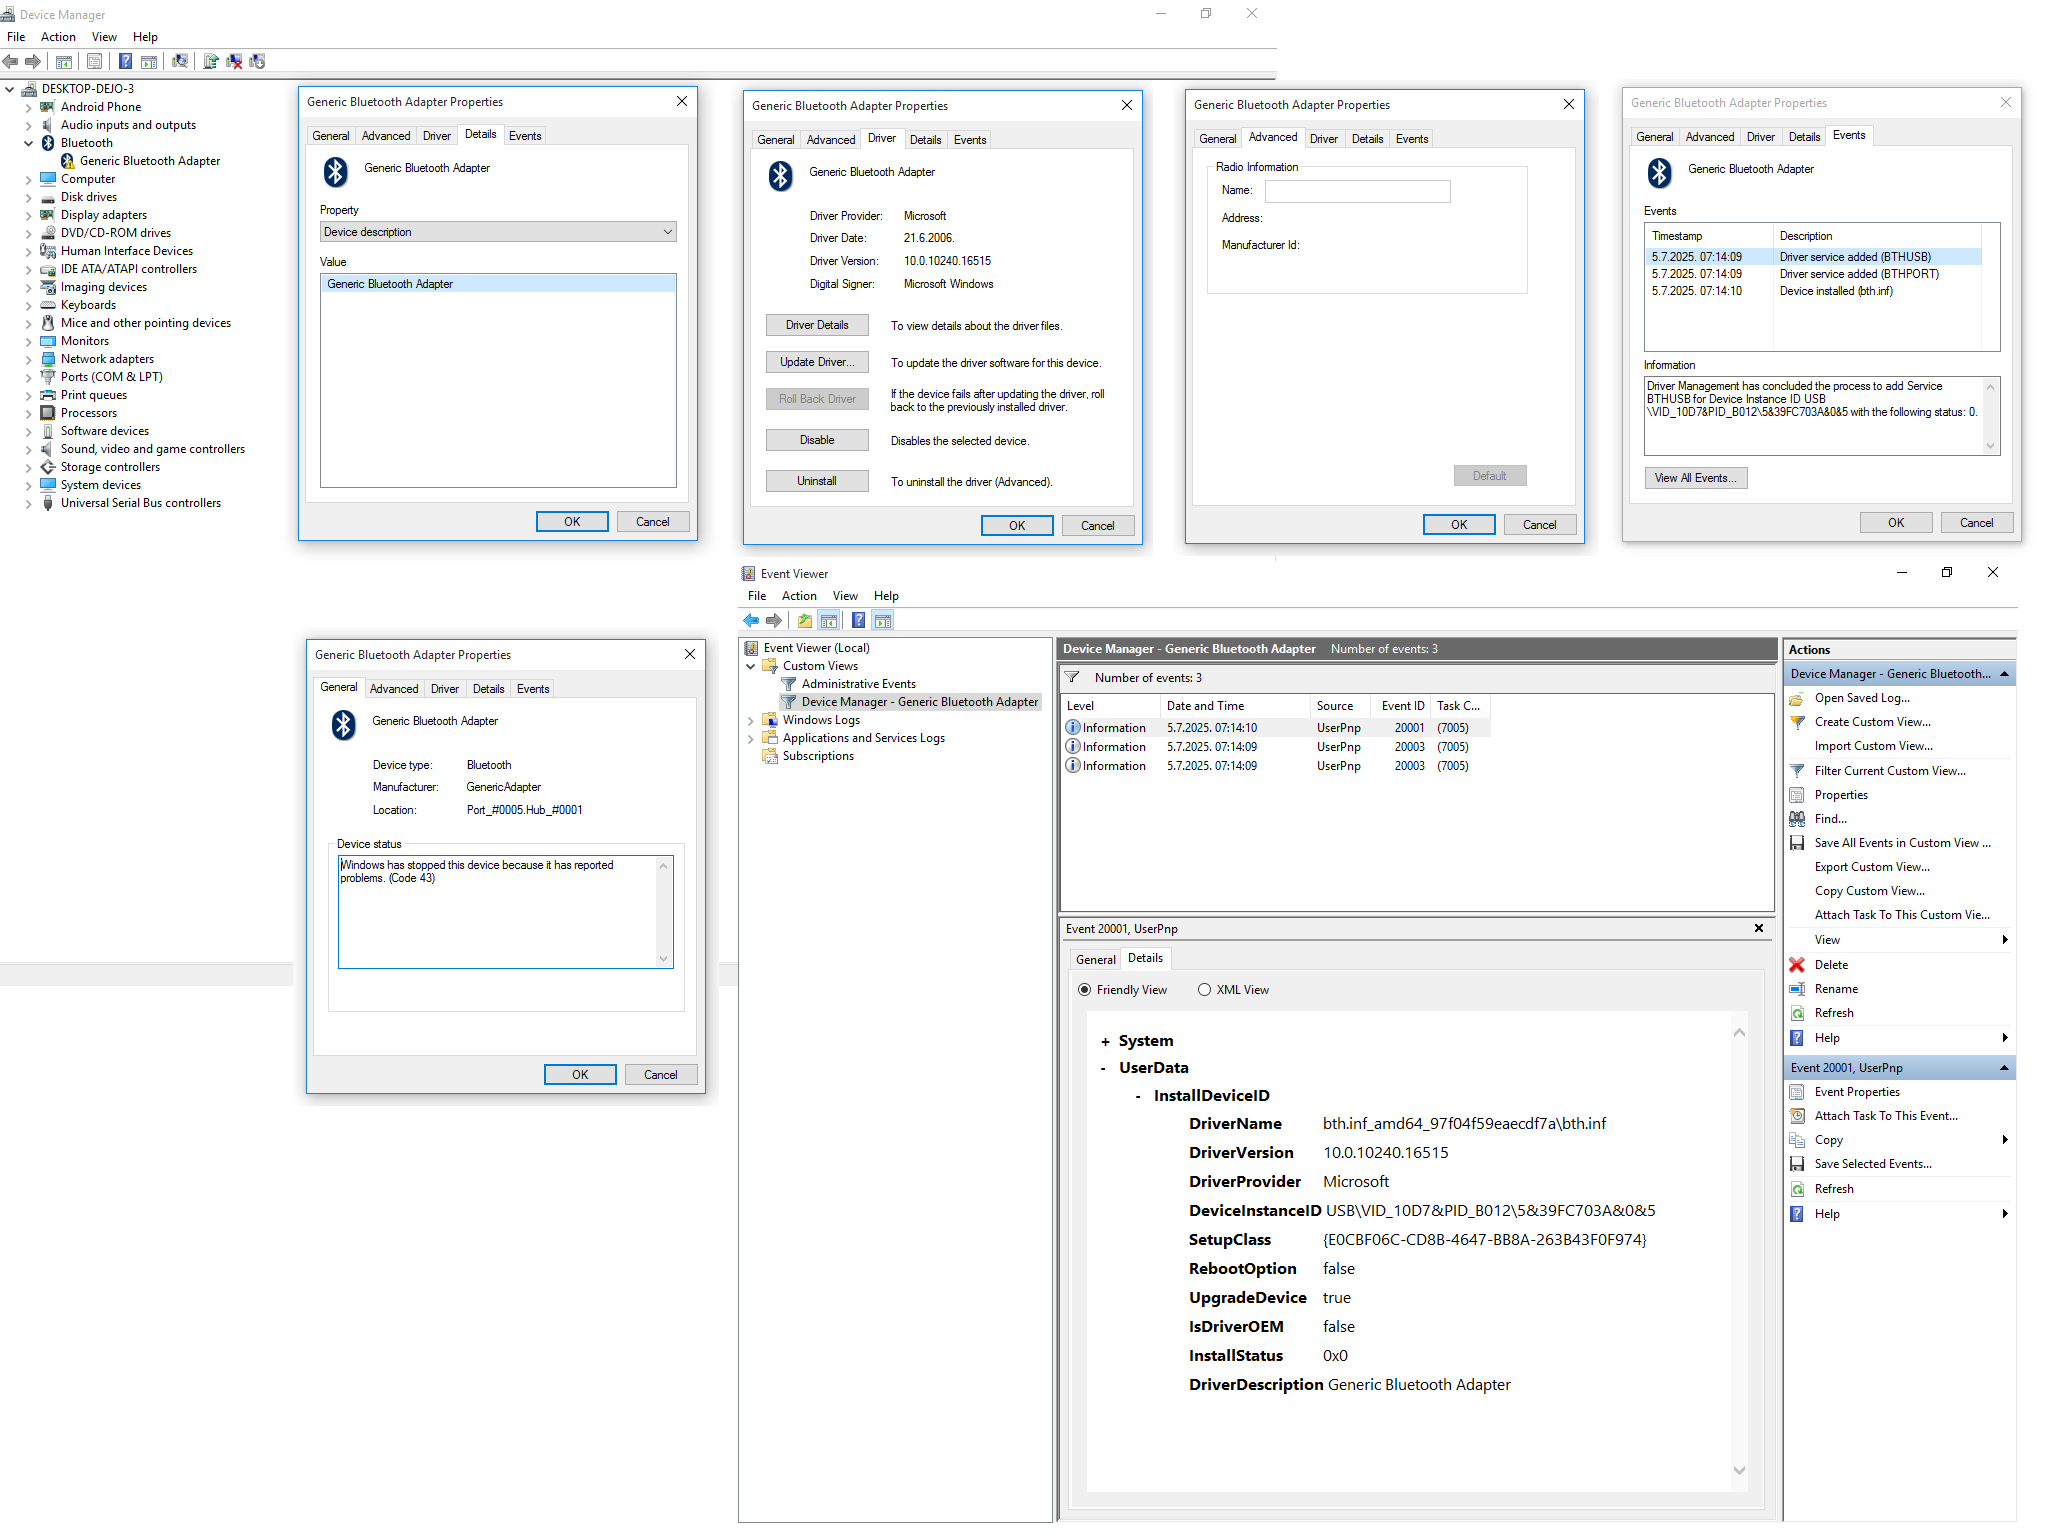Collapse DESKTOP-DEJO-3 root node
2048x1536 pixels.
9,89
